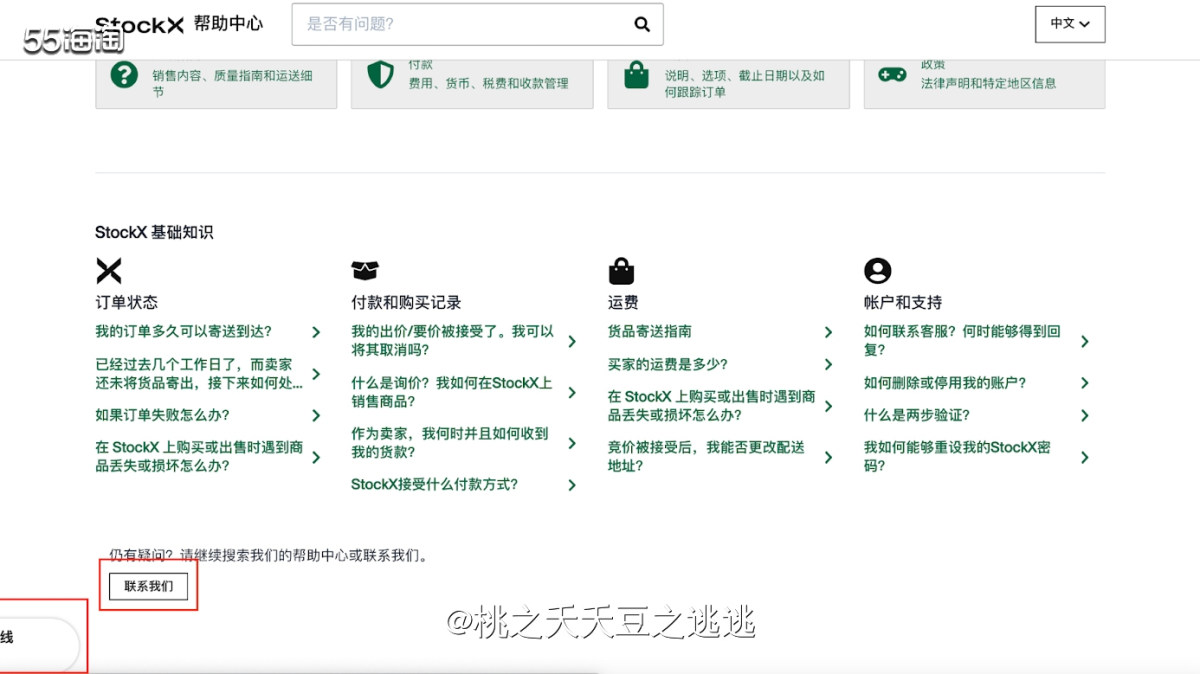
Task: Click the shopping bag icon above 运费
Action: click(x=621, y=270)
